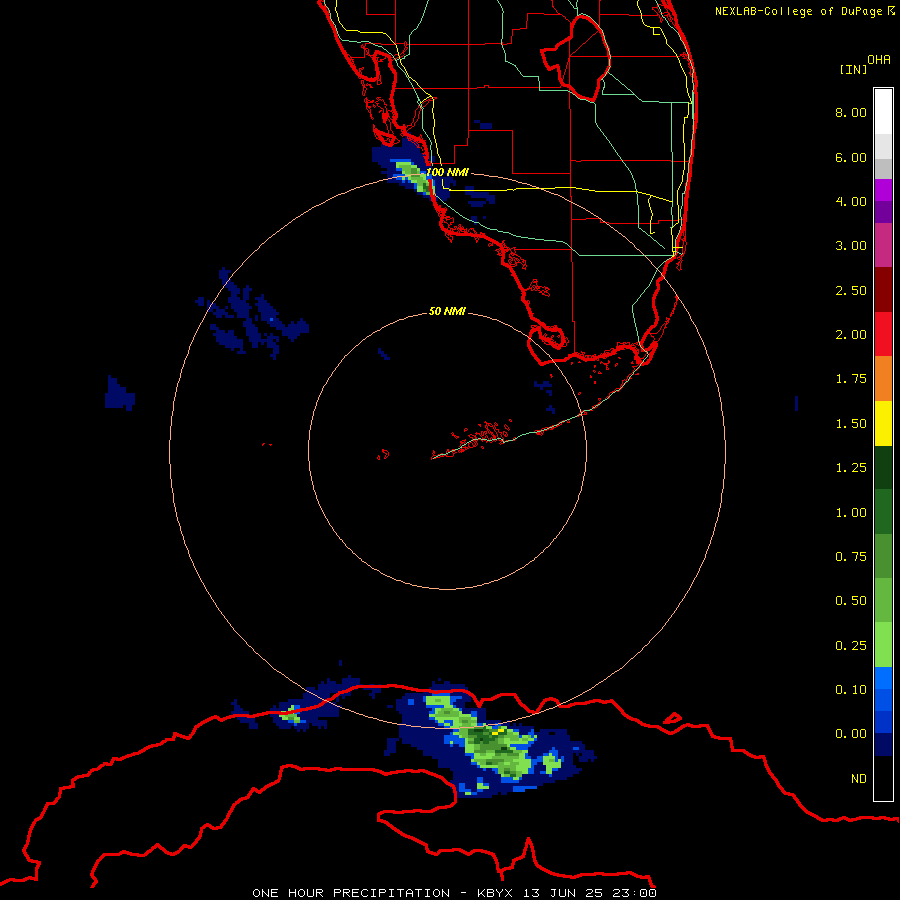Click the 0.00 legend value
Screen dimensions: 900x900
(x=851, y=734)
